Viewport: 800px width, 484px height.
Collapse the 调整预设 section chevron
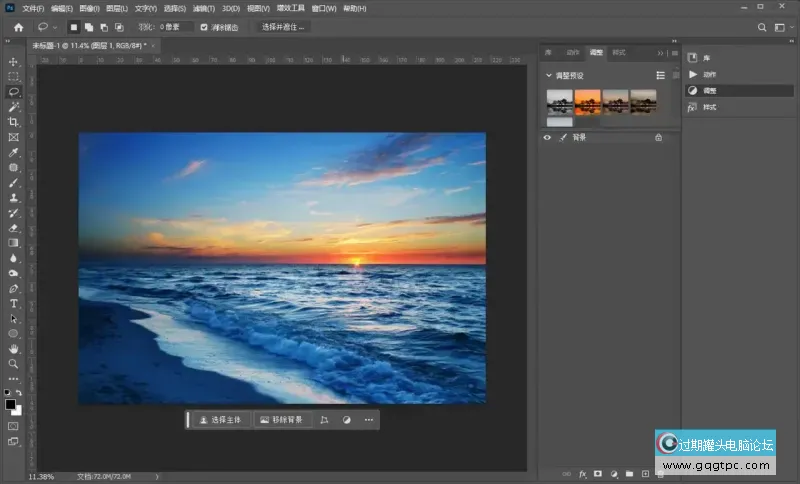coord(549,75)
